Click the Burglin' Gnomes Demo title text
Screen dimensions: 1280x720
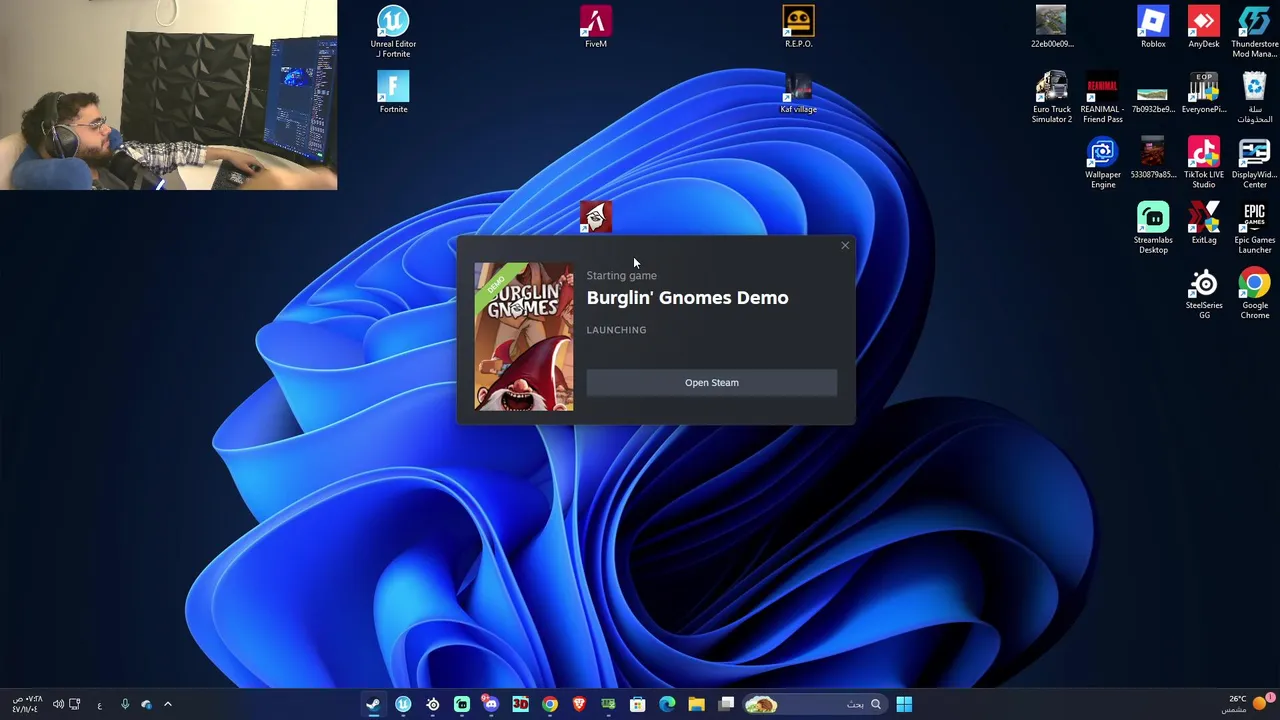(x=687, y=298)
